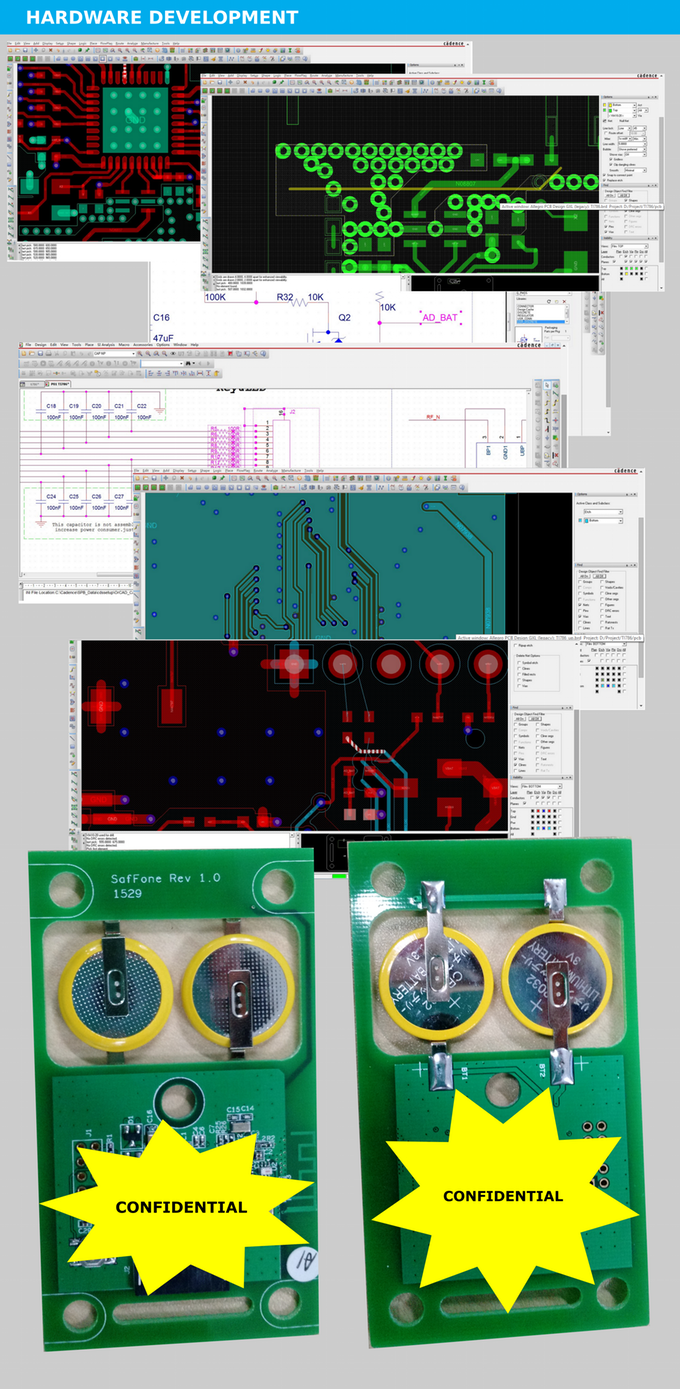
Task: Open File: TOP views dropdown in green PCB window
Action: [x=630, y=246]
